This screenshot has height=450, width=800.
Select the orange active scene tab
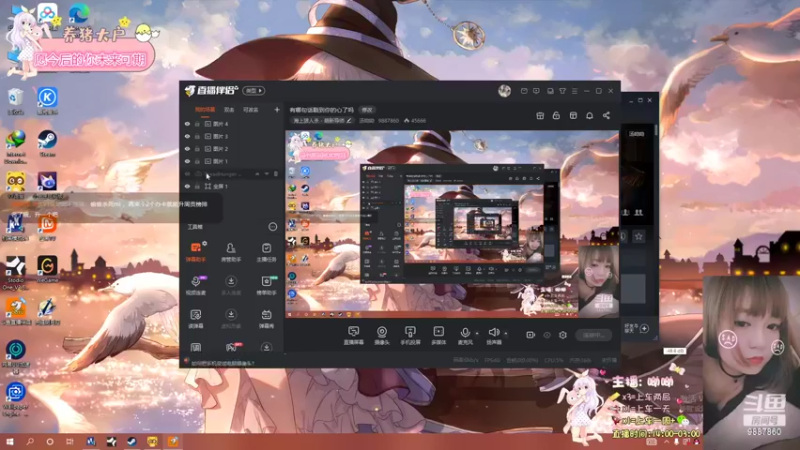click(x=205, y=110)
